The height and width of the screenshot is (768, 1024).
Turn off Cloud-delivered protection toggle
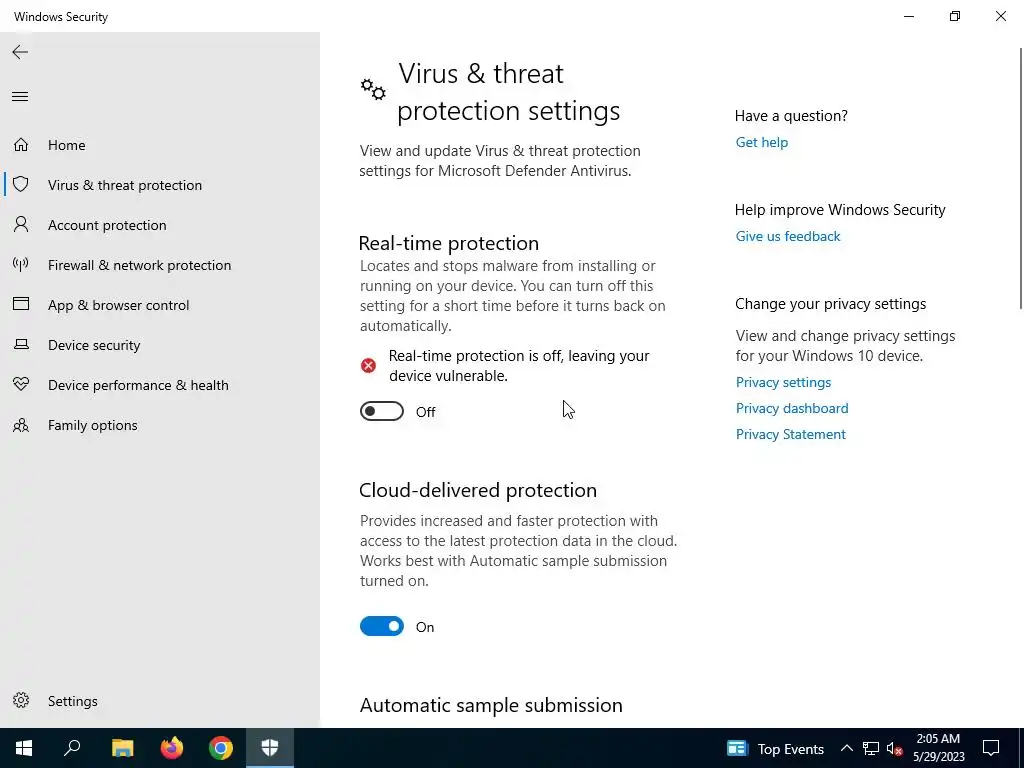coord(382,626)
